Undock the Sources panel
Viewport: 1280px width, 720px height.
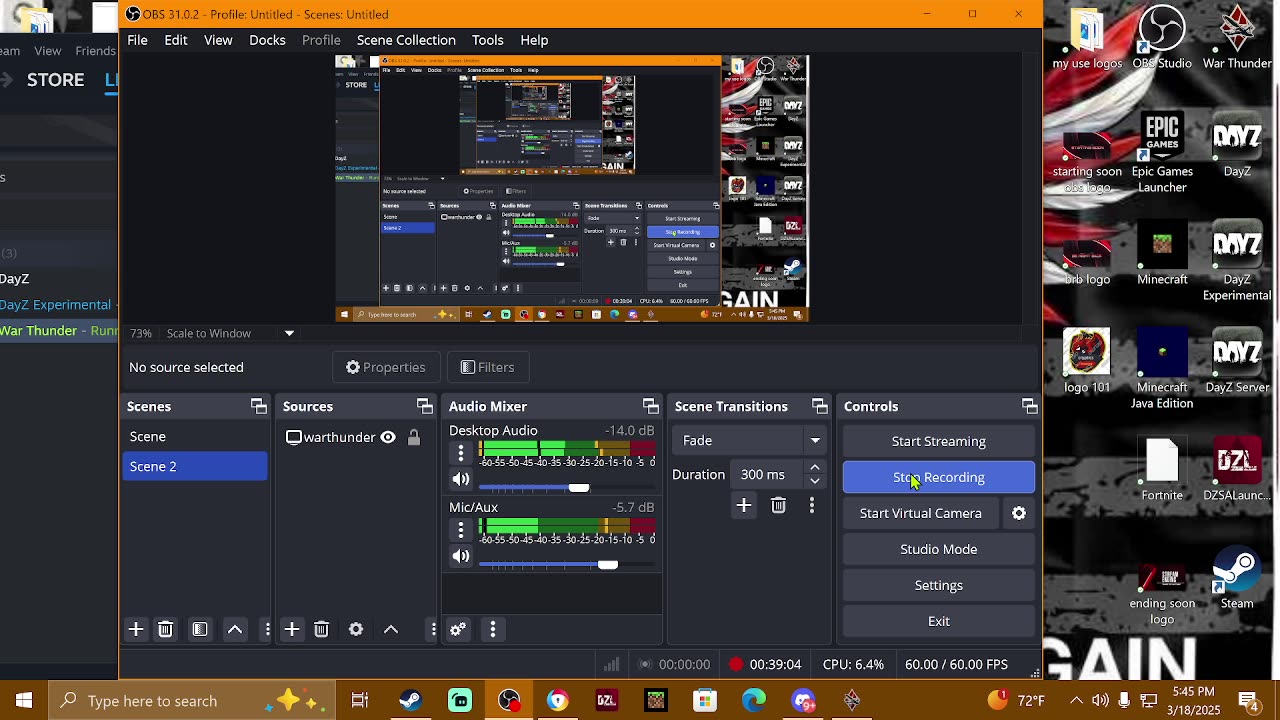coord(425,406)
